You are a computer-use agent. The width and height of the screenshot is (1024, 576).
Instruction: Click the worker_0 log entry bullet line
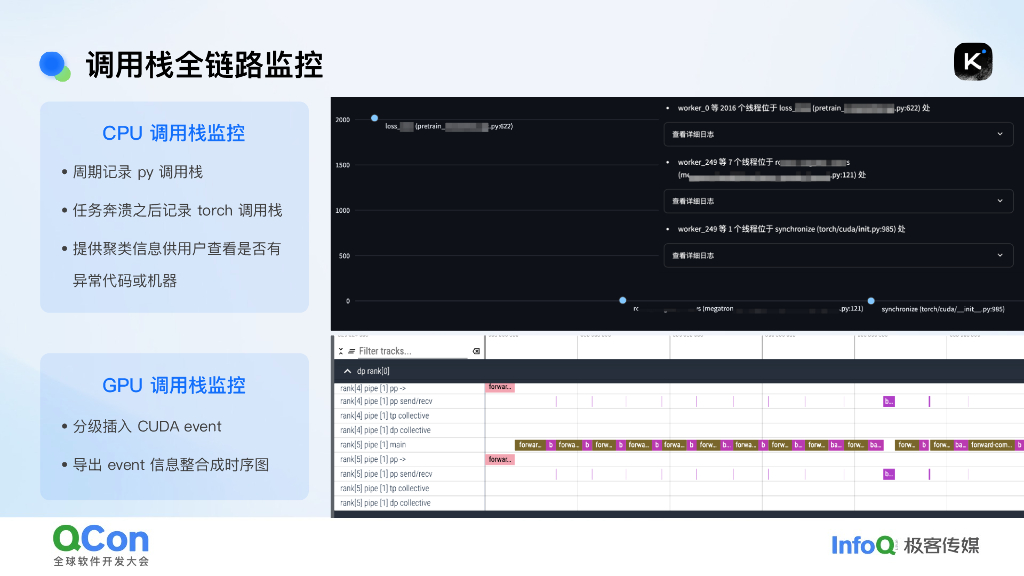[x=800, y=108]
